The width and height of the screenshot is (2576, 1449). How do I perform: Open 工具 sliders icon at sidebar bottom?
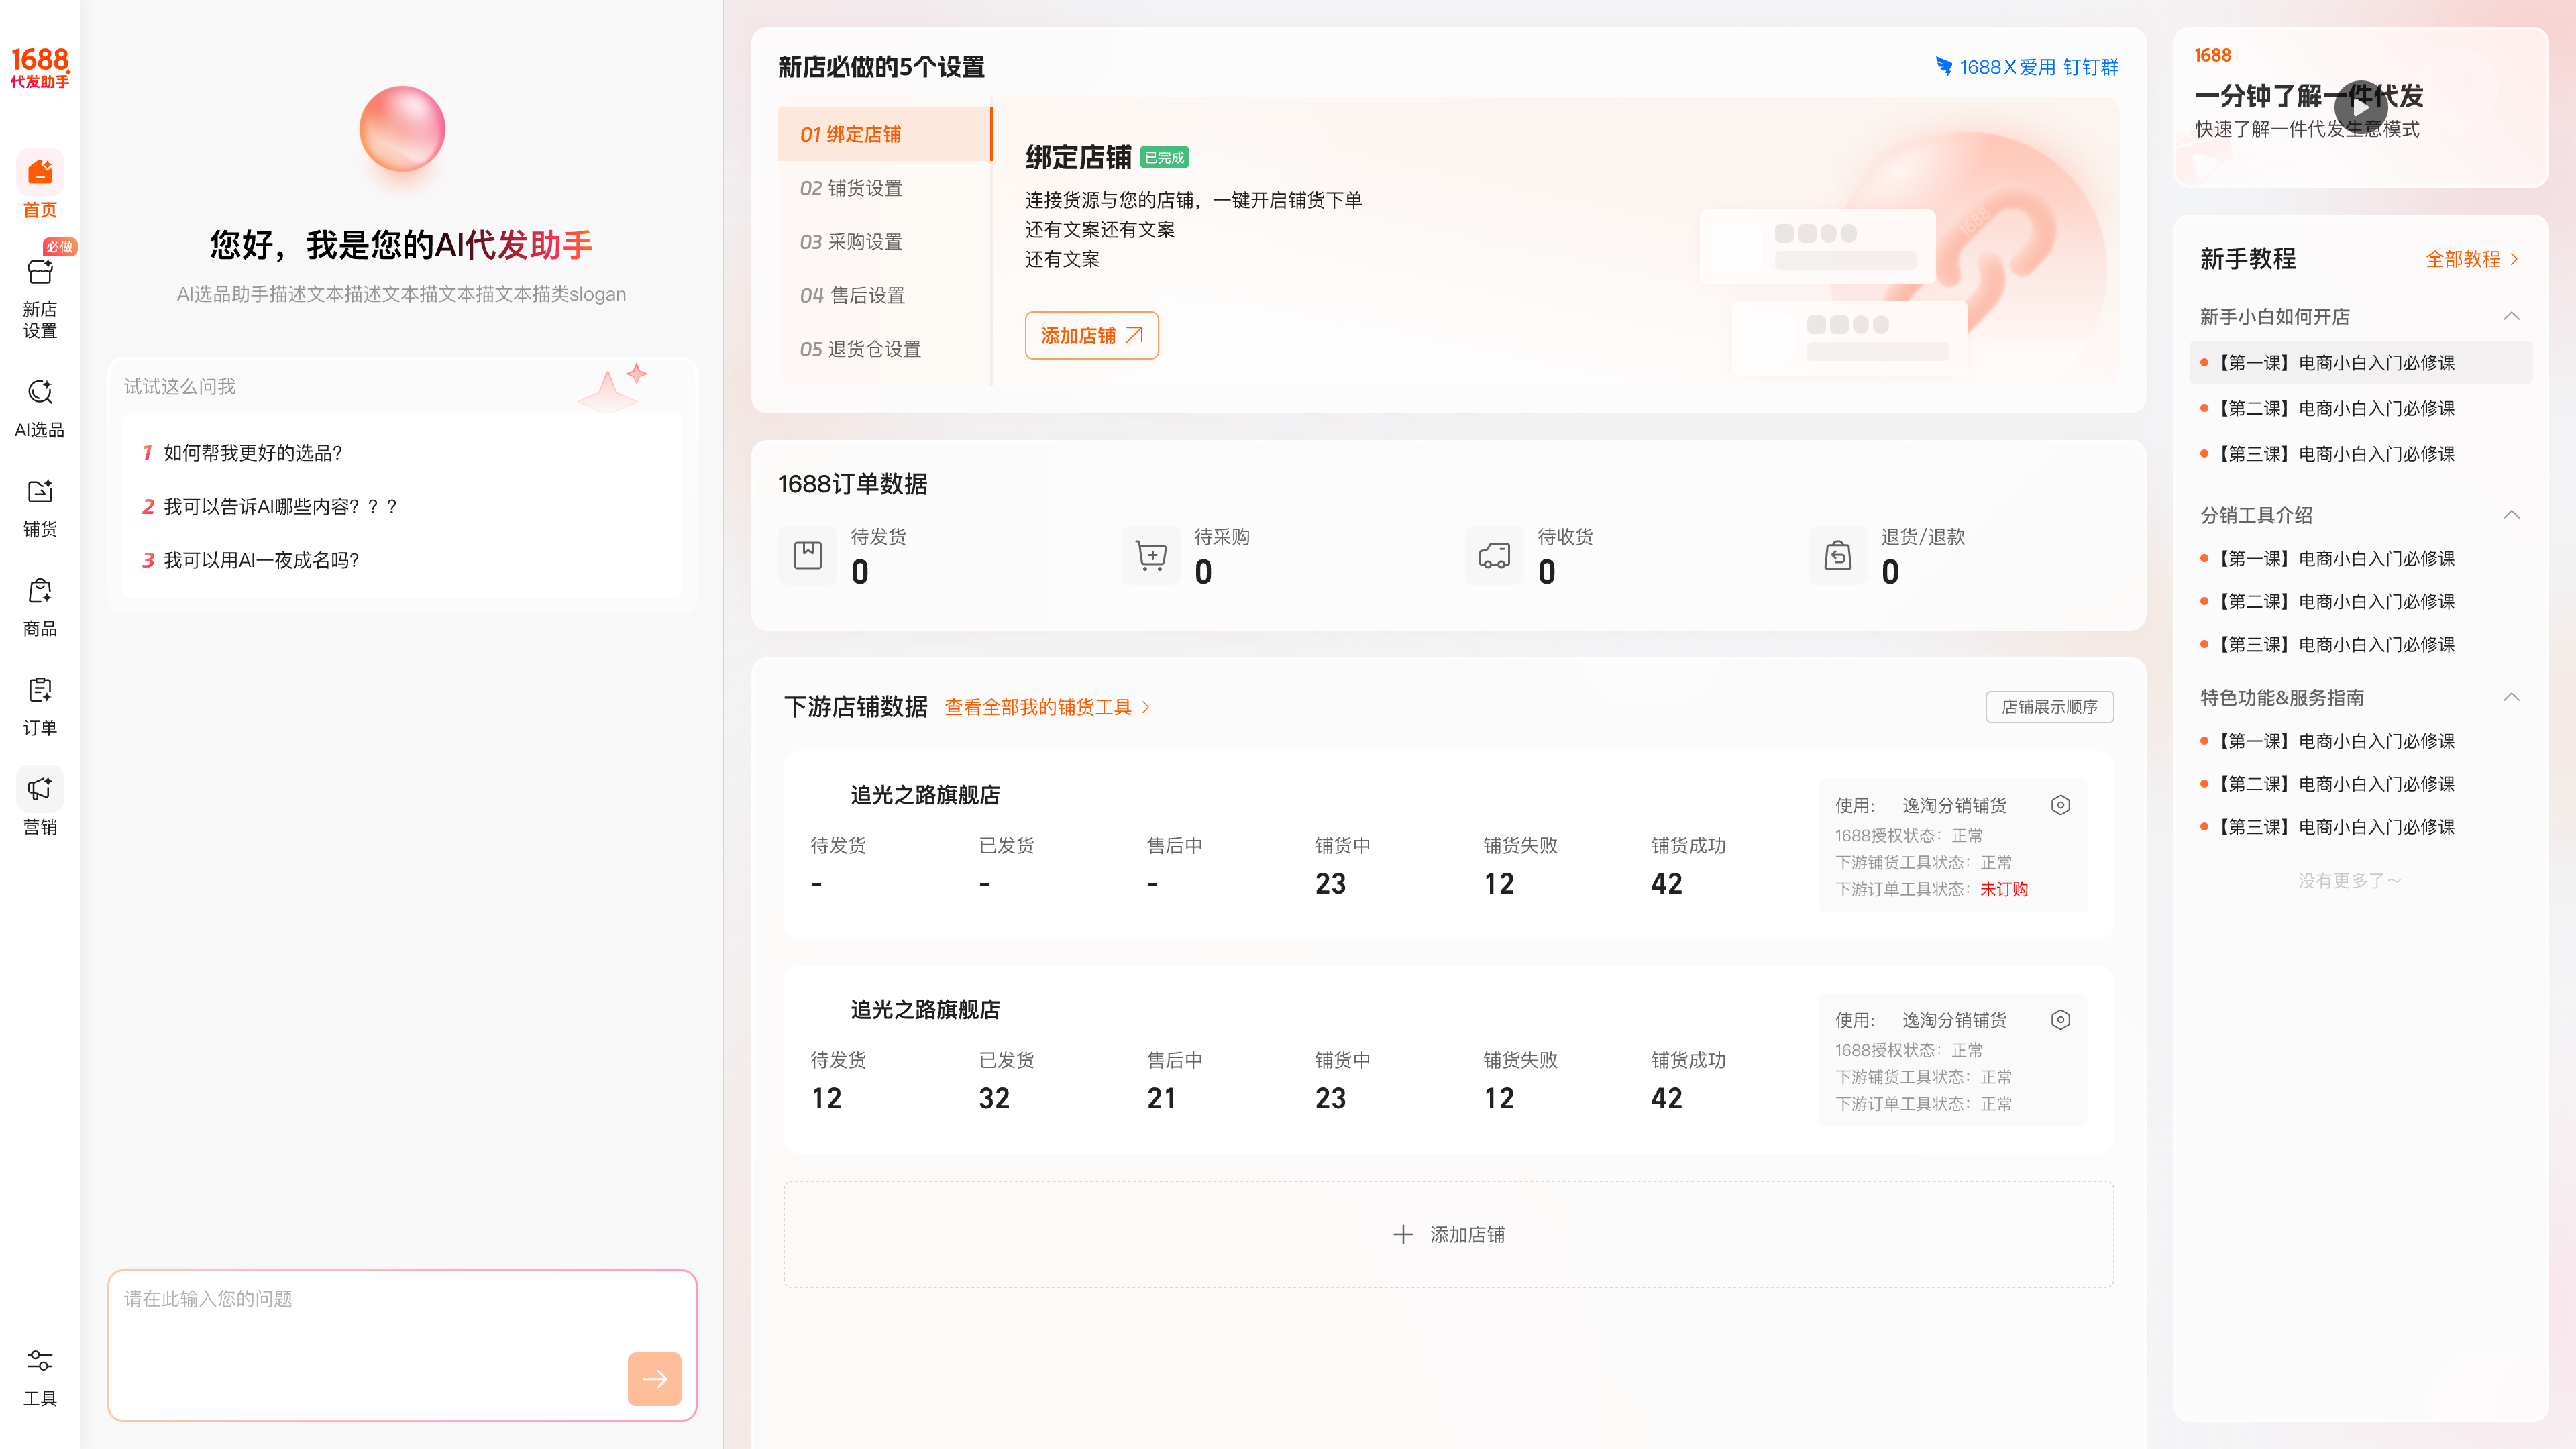click(40, 1361)
